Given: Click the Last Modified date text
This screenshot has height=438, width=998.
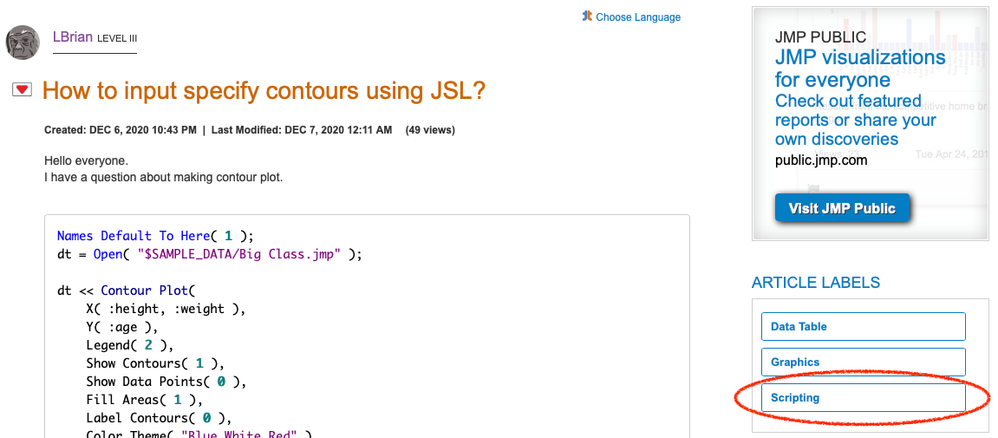Looking at the screenshot, I should (x=302, y=131).
